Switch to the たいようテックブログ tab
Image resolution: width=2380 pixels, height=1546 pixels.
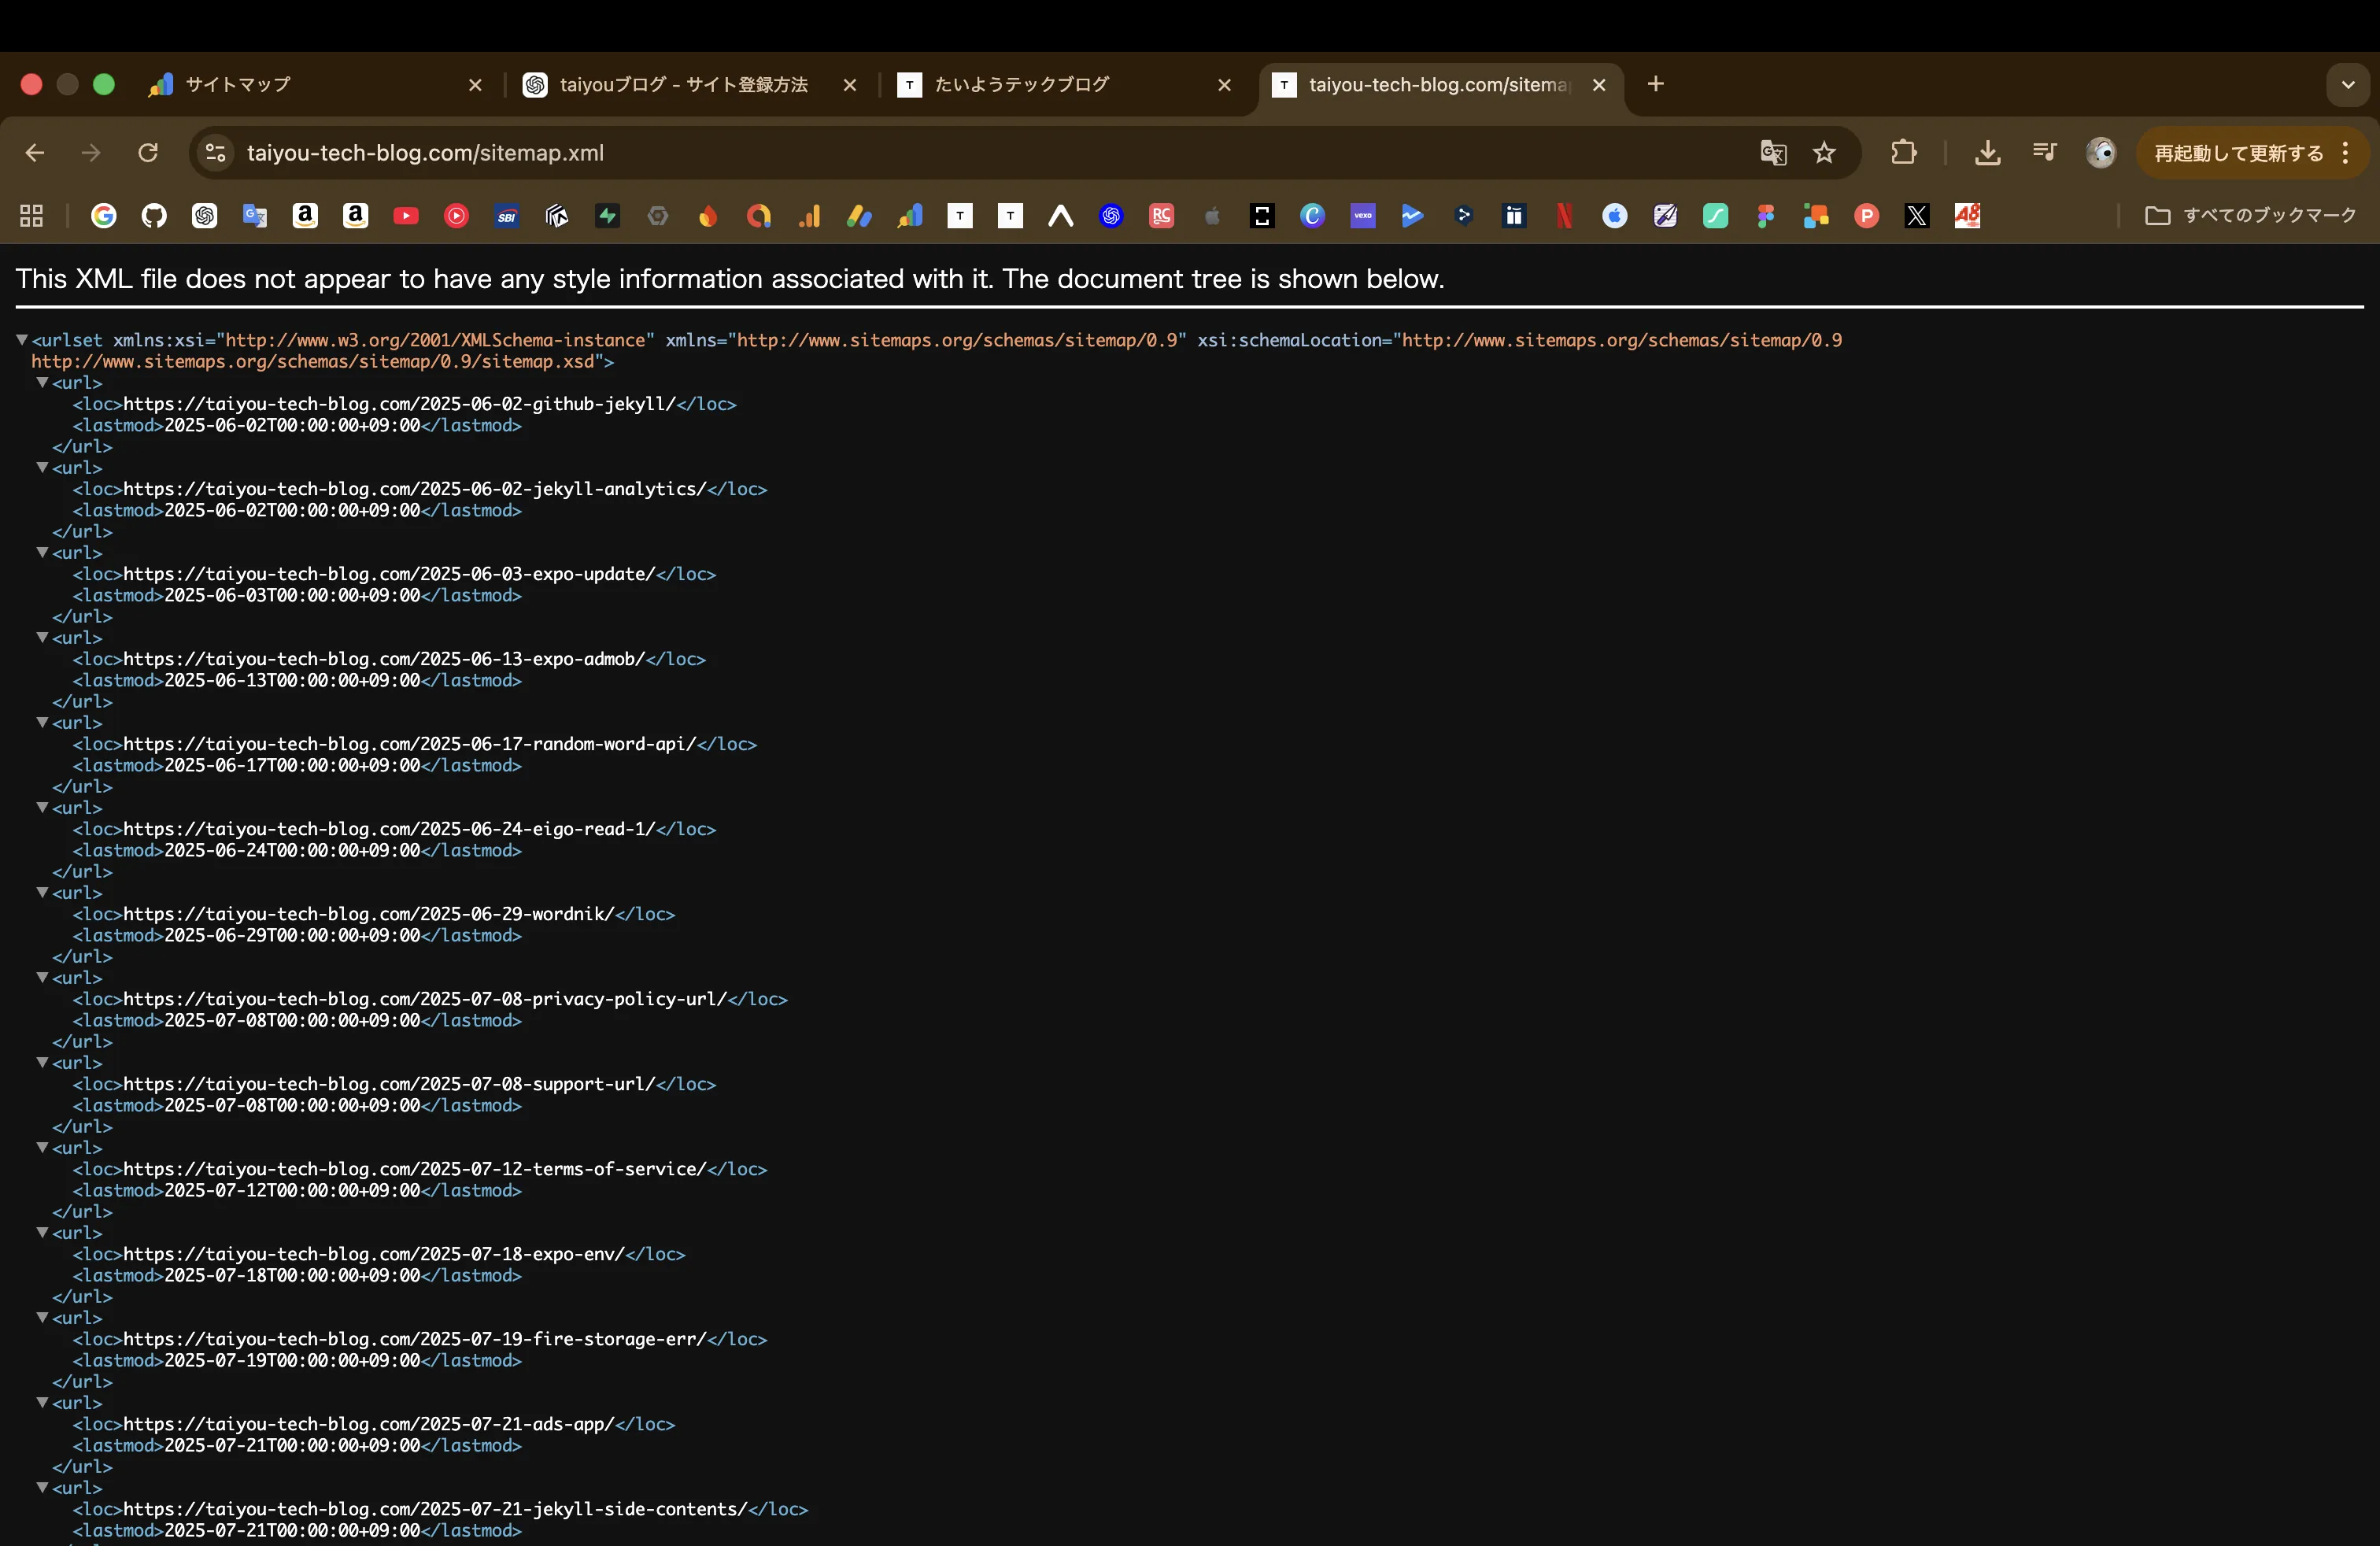tap(1020, 85)
